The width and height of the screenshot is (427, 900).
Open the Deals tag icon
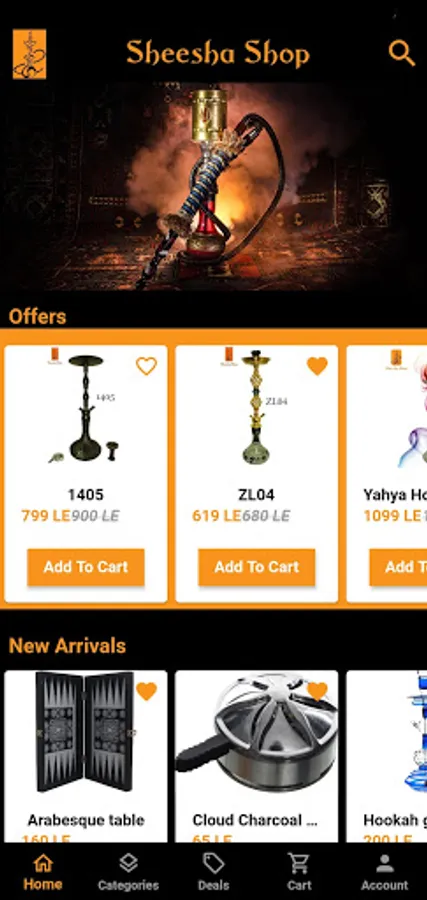[x=214, y=863]
